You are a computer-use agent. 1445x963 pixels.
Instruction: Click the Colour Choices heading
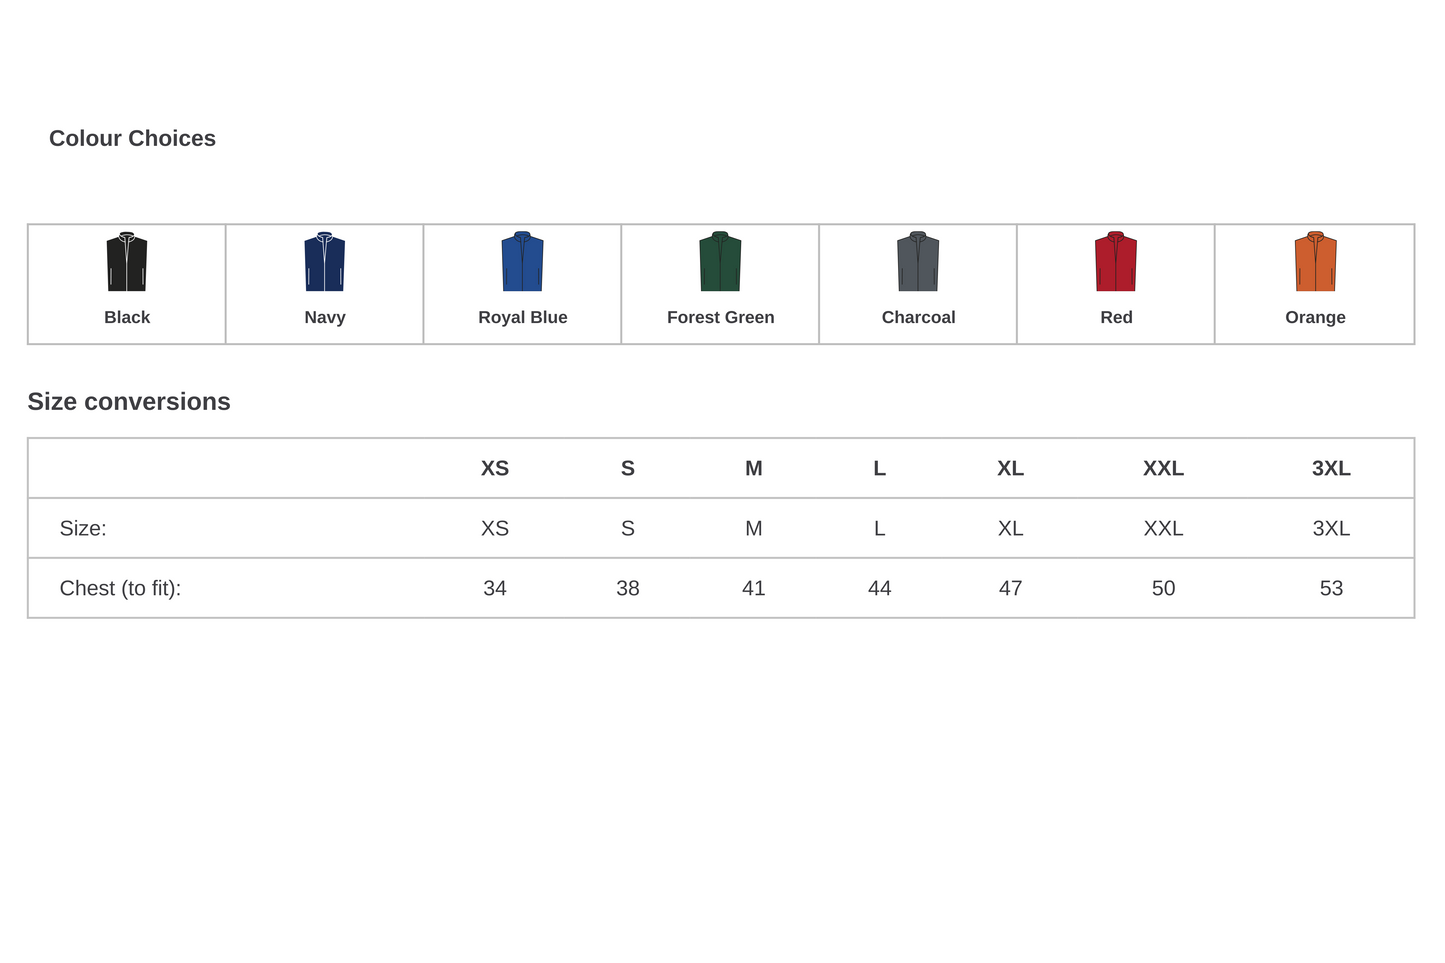(133, 138)
